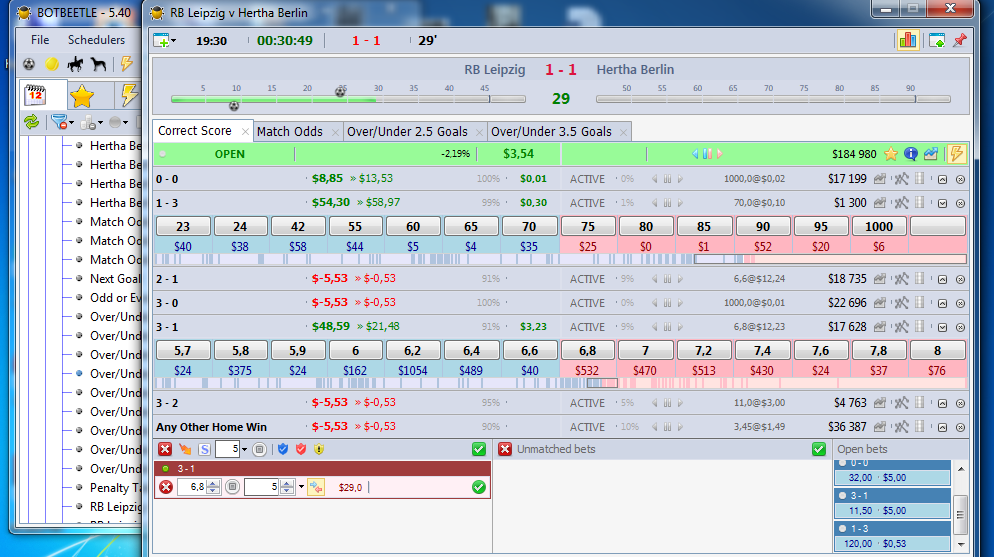The image size is (994, 557).
Task: Open tools icon for 0 - 0 row
Action: point(901,179)
